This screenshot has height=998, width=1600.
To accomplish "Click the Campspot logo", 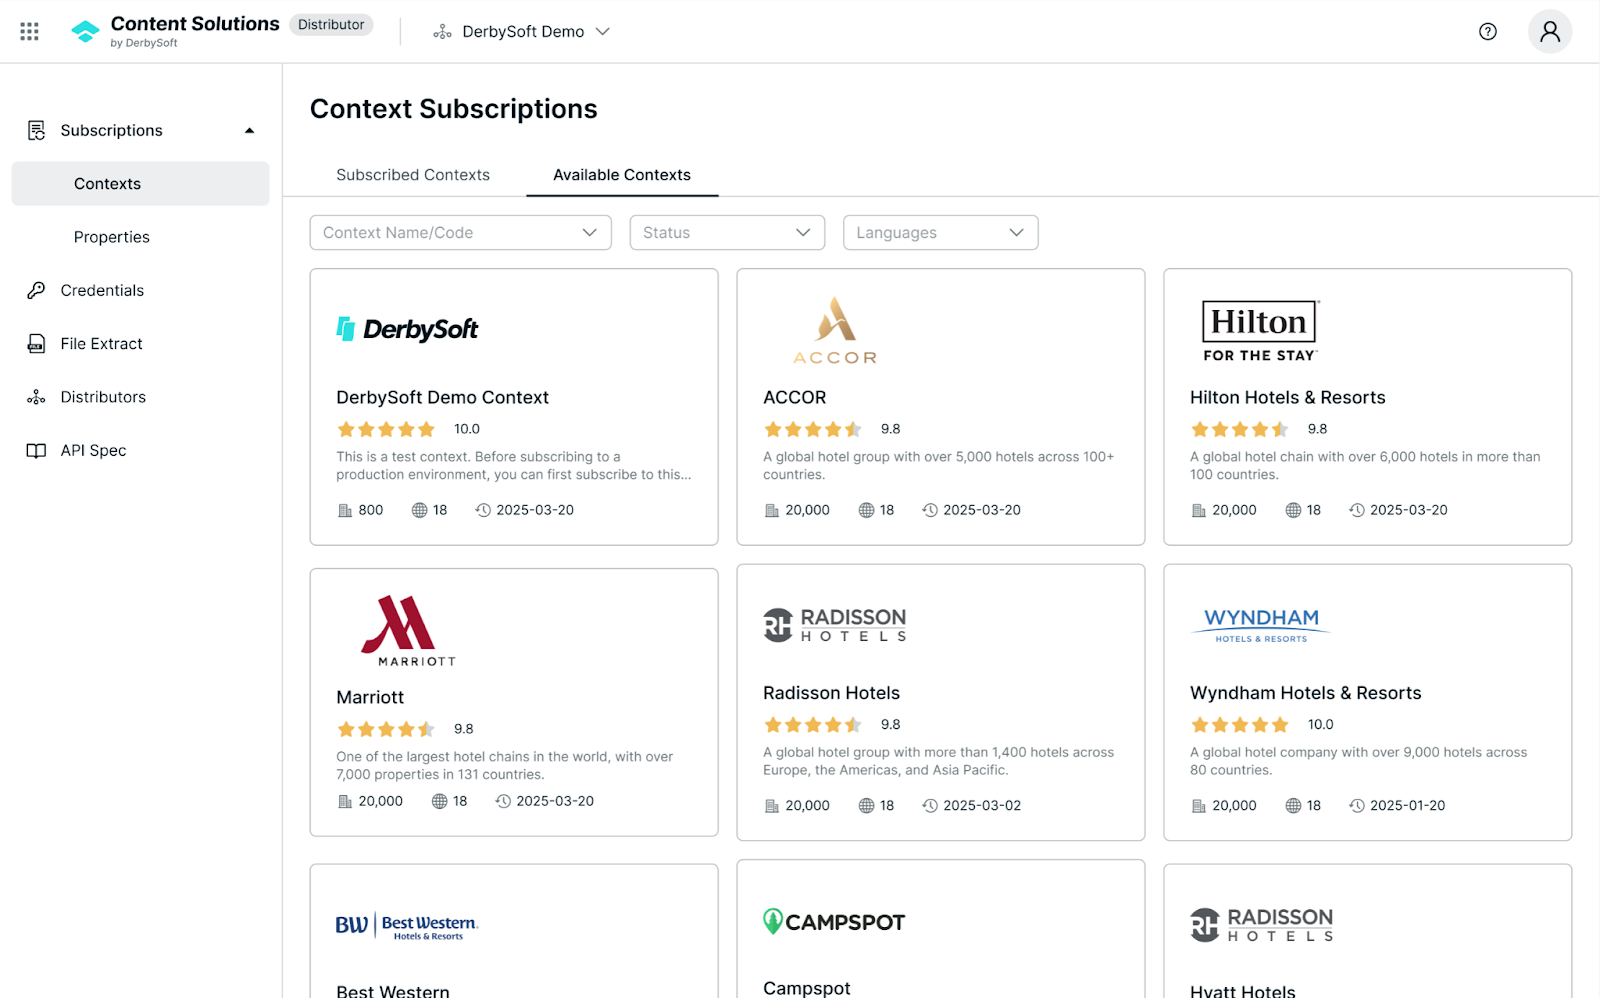I will [834, 922].
